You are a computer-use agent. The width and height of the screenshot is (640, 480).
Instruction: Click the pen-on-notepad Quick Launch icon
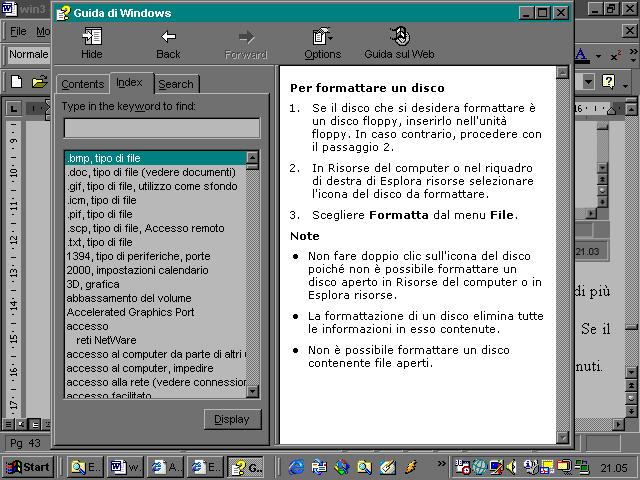(x=387, y=467)
